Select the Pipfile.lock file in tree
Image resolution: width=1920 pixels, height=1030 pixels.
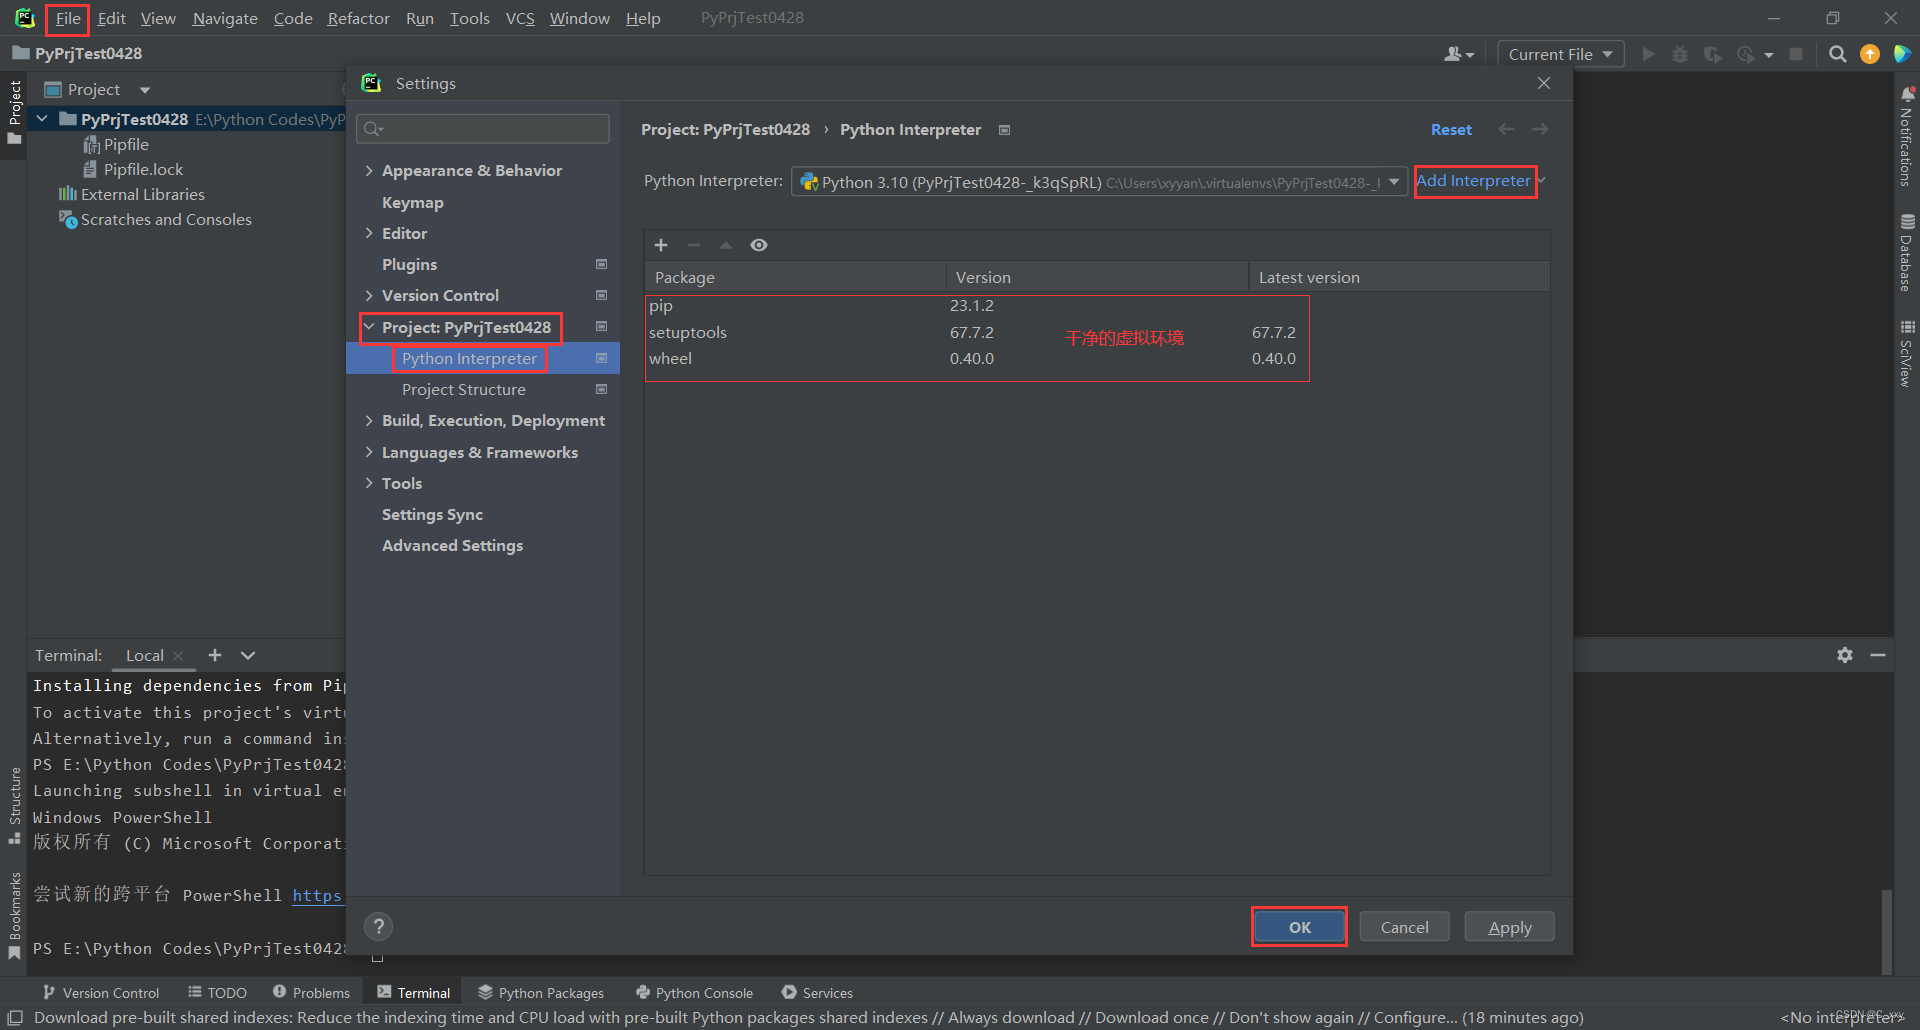click(143, 170)
